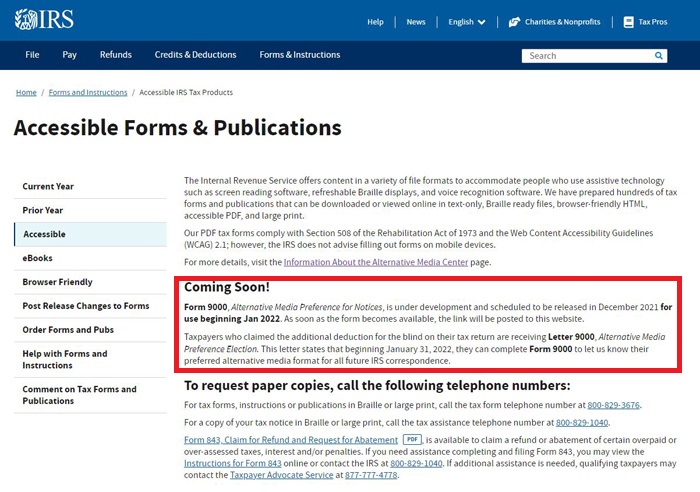
Task: Open Instructions for Form 843 link
Action: [233, 463]
